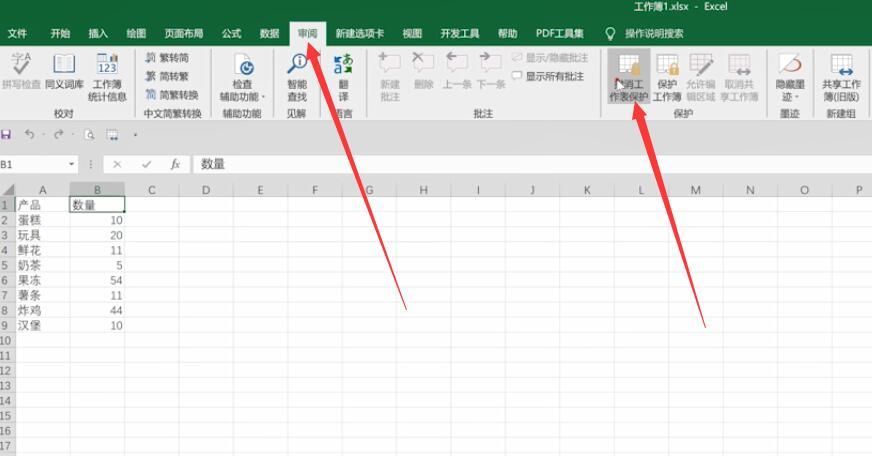
Task: Click cell containing 汉堡
Action: [x=43, y=325]
